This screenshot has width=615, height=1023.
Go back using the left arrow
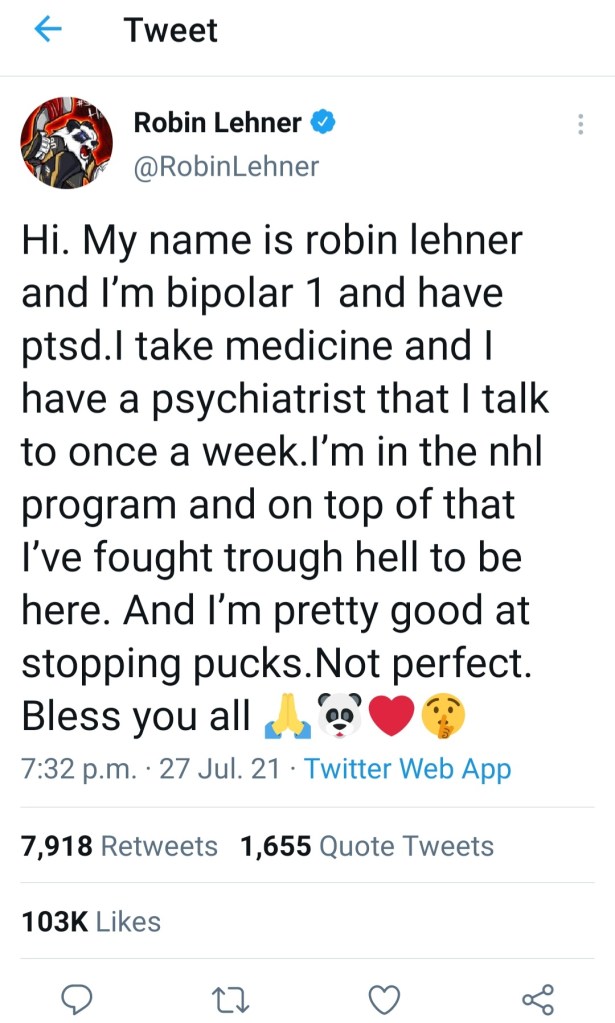47,31
